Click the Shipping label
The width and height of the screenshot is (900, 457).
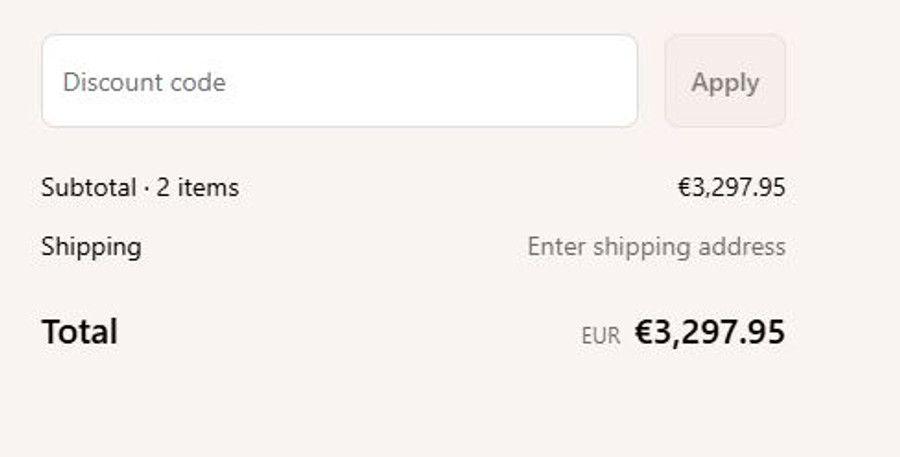pos(91,246)
